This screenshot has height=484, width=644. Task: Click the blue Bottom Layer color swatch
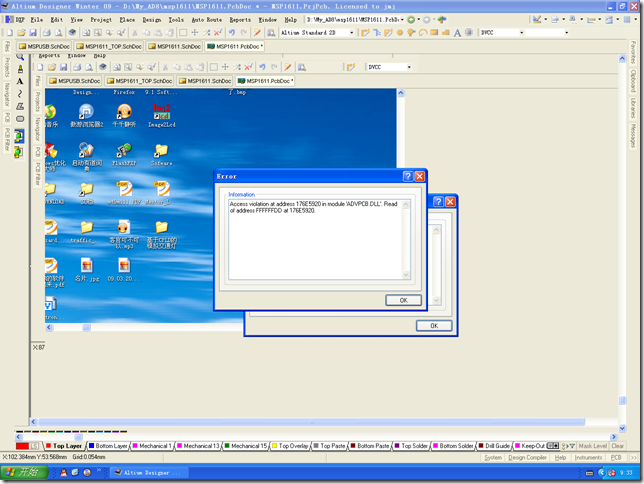click(x=92, y=446)
